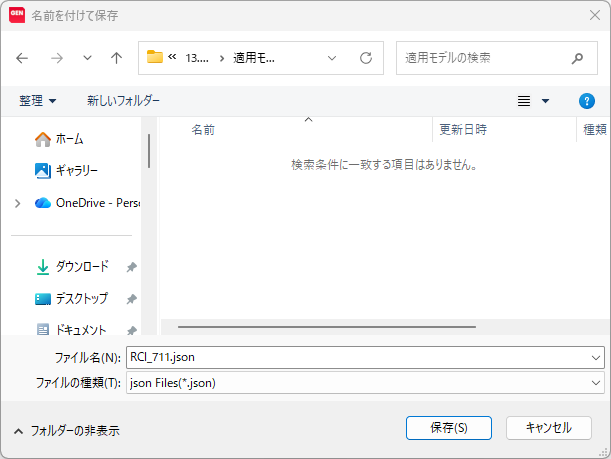The width and height of the screenshot is (611, 459).
Task: Click the pin icon beside ダウンロード
Action: coord(132,267)
